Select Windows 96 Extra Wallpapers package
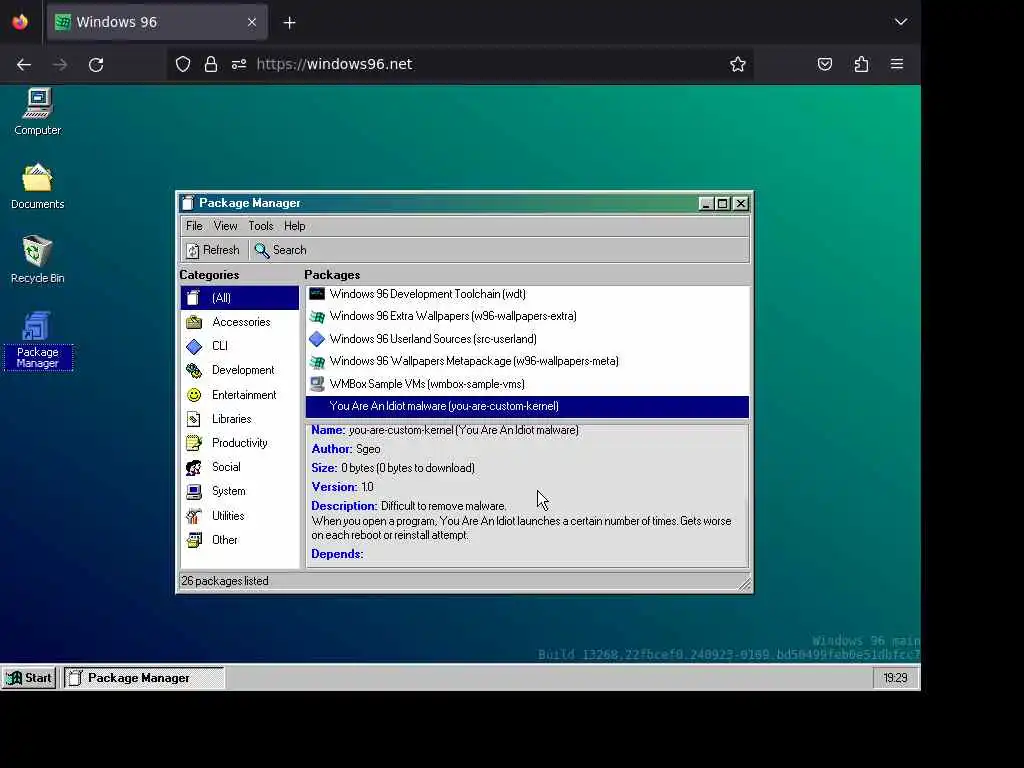Screen dimensions: 1024x768 (527, 317)
